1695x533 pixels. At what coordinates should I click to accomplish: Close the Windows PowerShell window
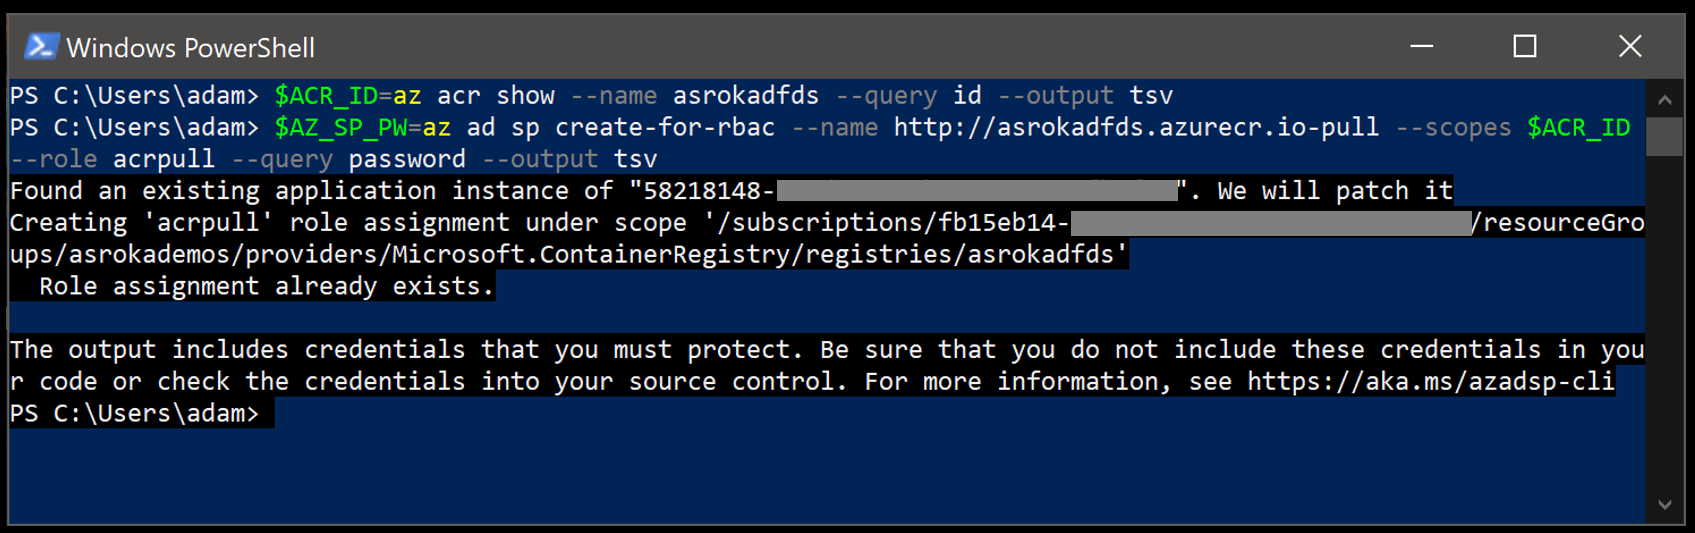pyautogui.click(x=1630, y=47)
